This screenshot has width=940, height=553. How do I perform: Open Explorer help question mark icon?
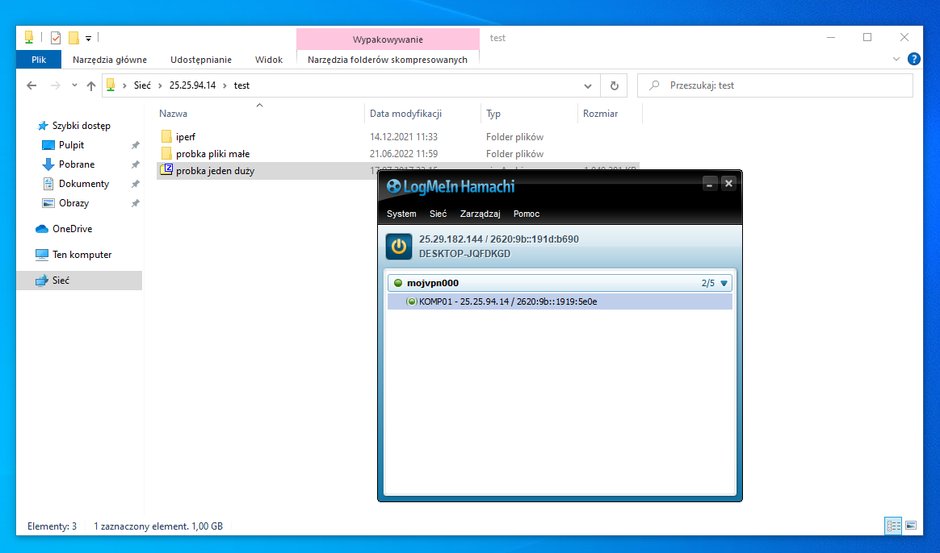[914, 59]
